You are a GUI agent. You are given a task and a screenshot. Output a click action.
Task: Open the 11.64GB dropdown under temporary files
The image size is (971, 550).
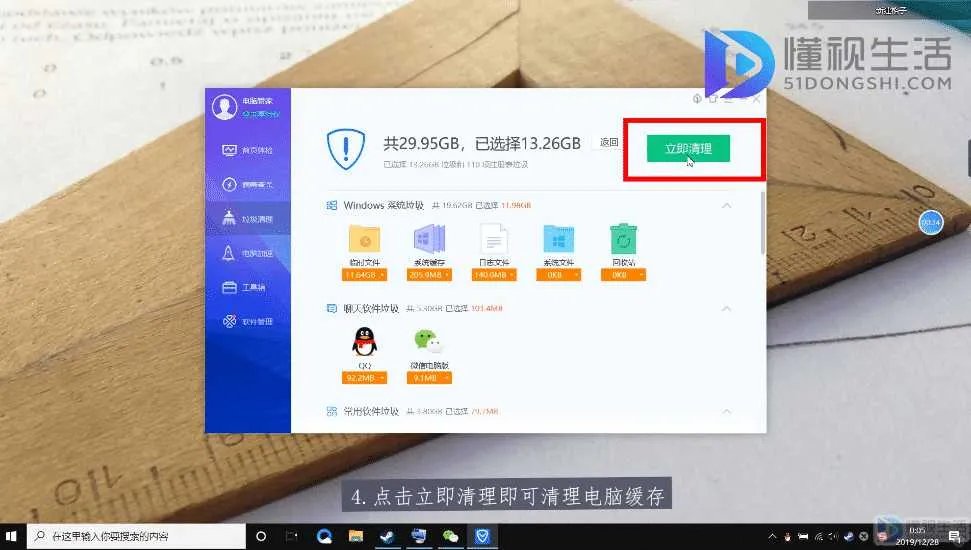[364, 275]
